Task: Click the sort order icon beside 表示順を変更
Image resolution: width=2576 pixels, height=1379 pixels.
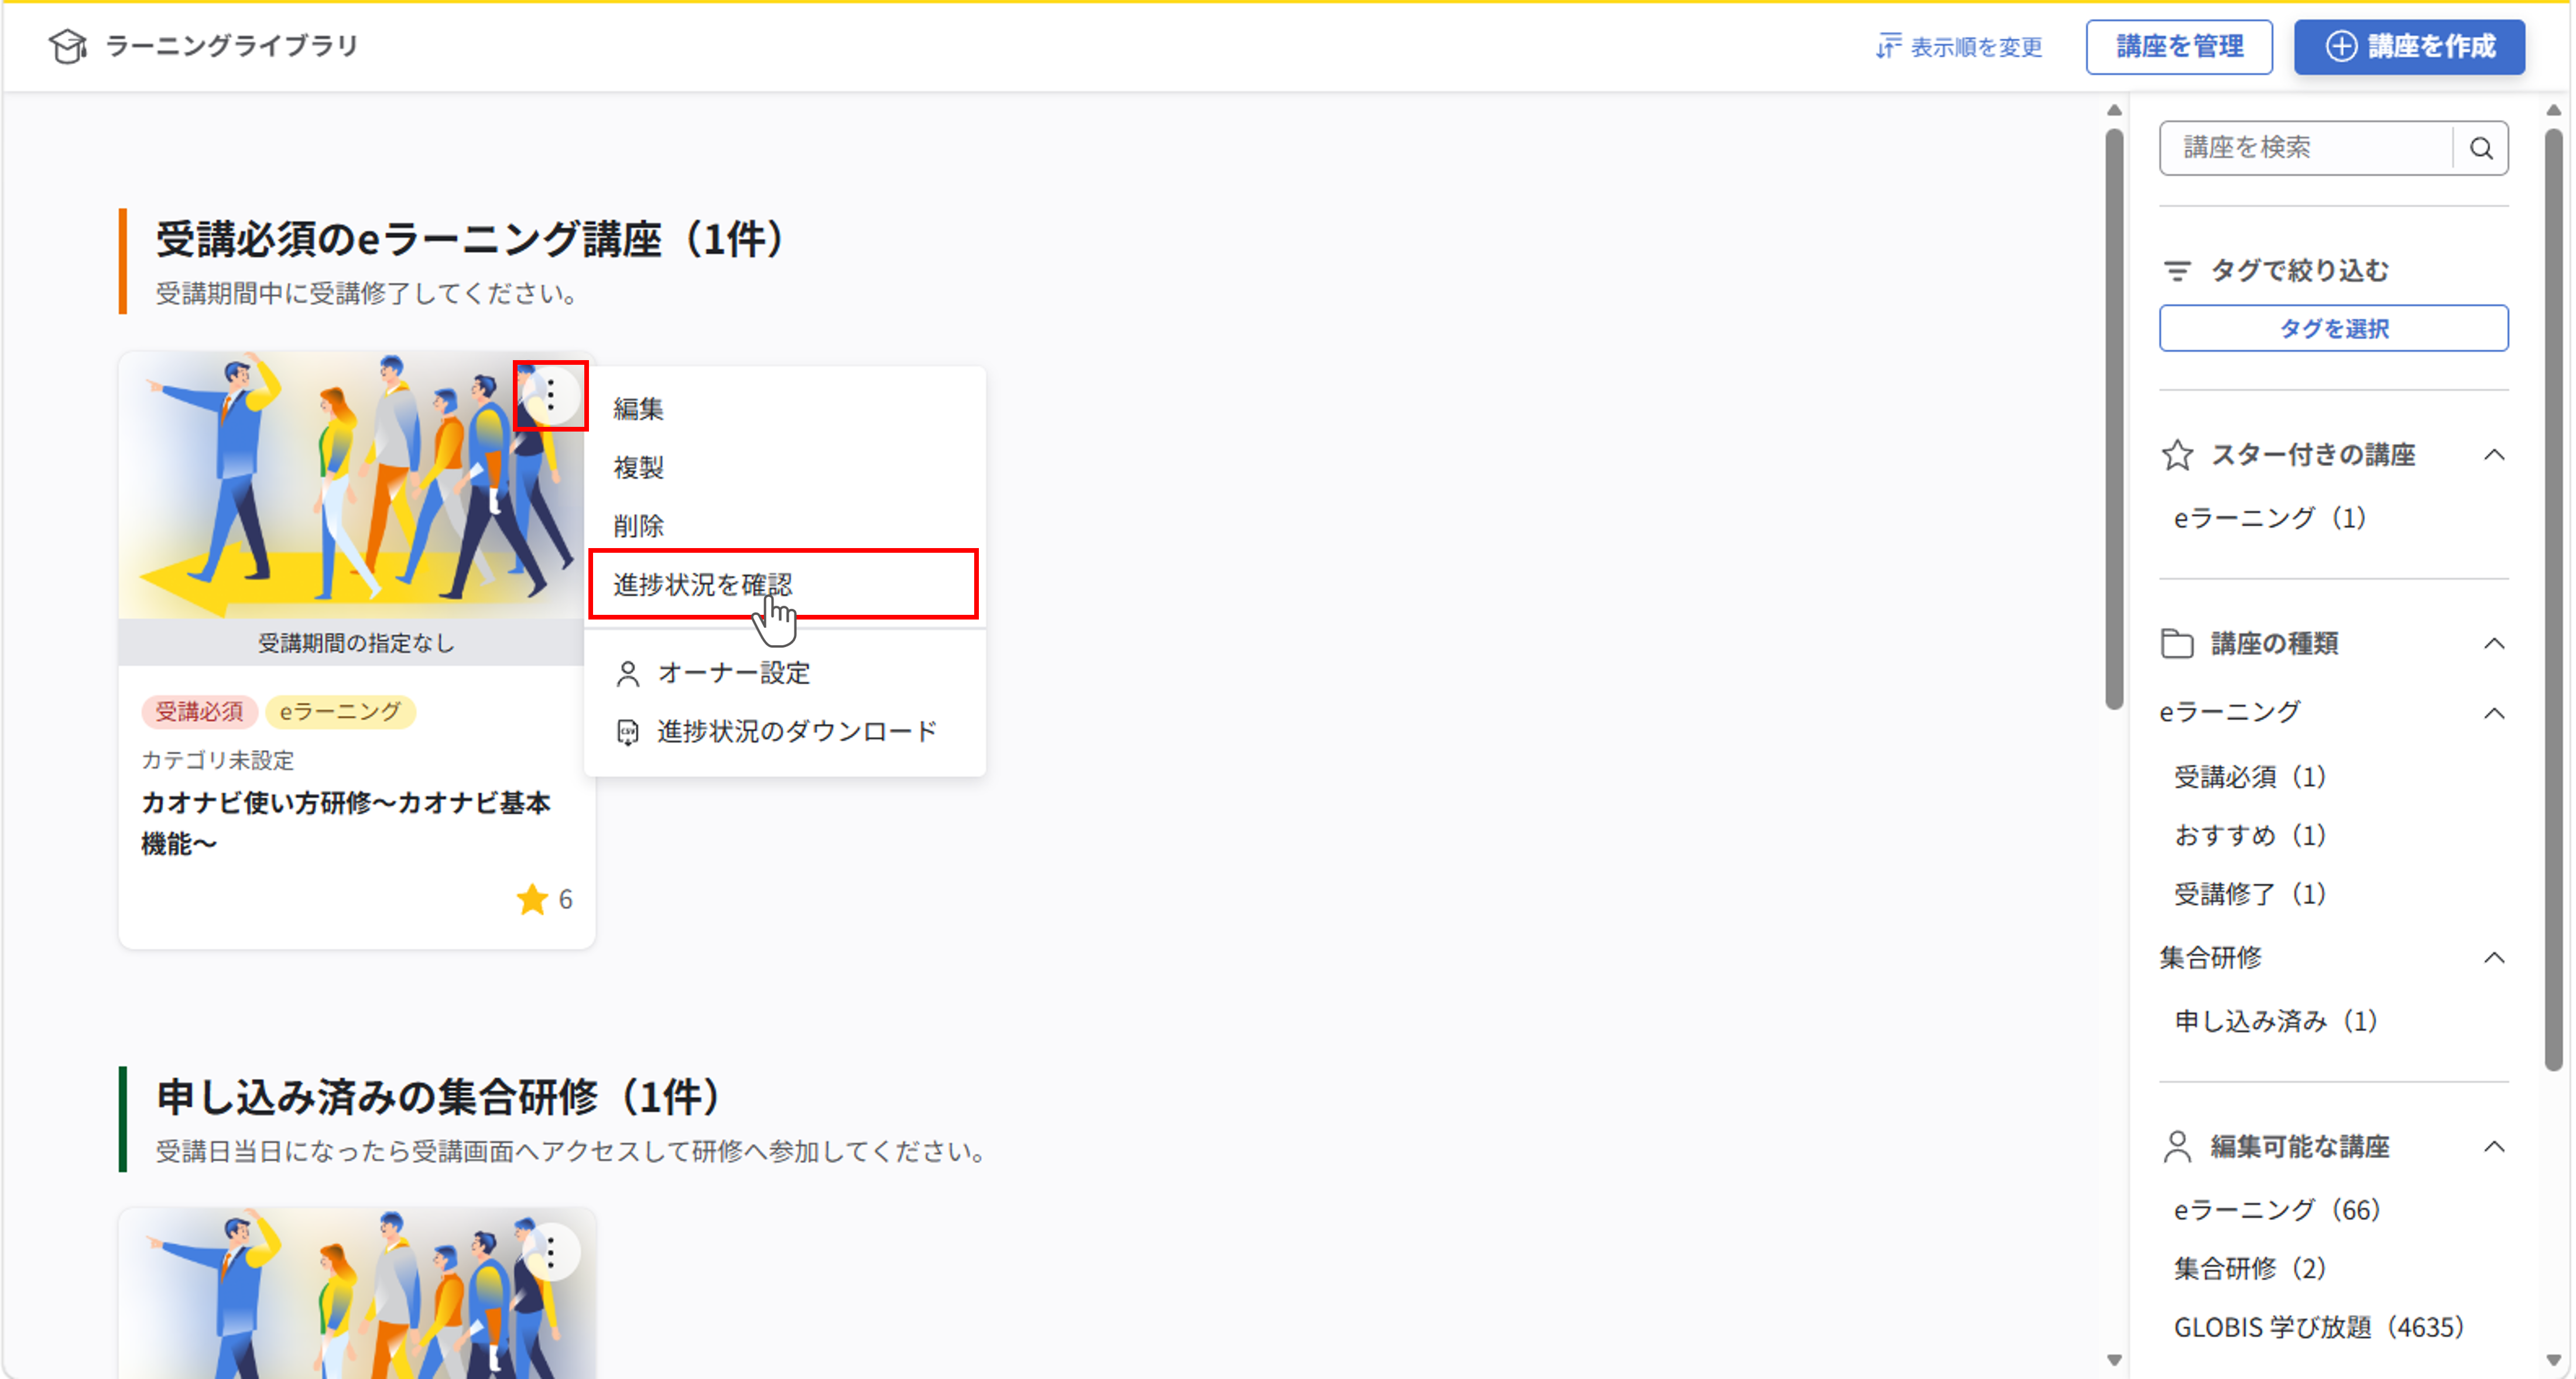Action: [1888, 46]
